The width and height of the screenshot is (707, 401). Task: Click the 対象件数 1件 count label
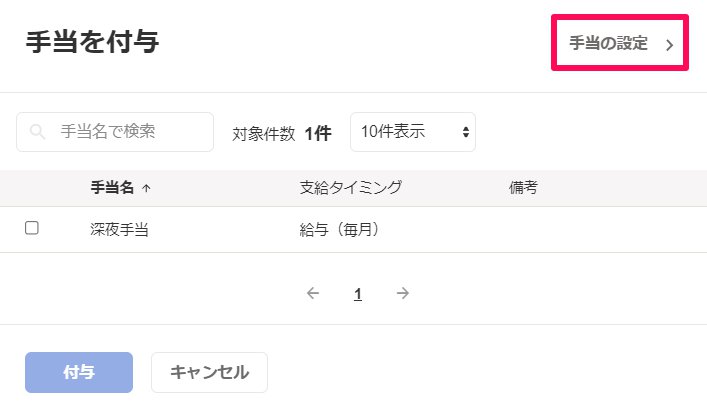click(282, 134)
